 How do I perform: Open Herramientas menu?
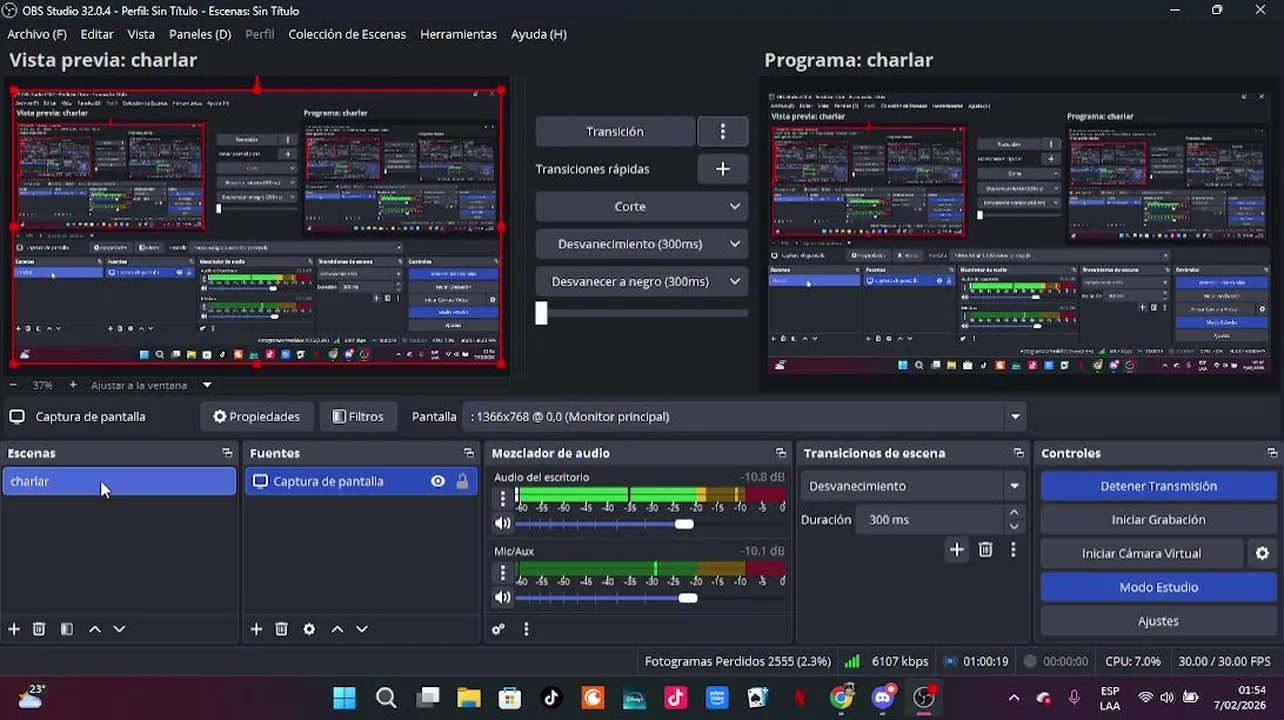[x=458, y=34]
